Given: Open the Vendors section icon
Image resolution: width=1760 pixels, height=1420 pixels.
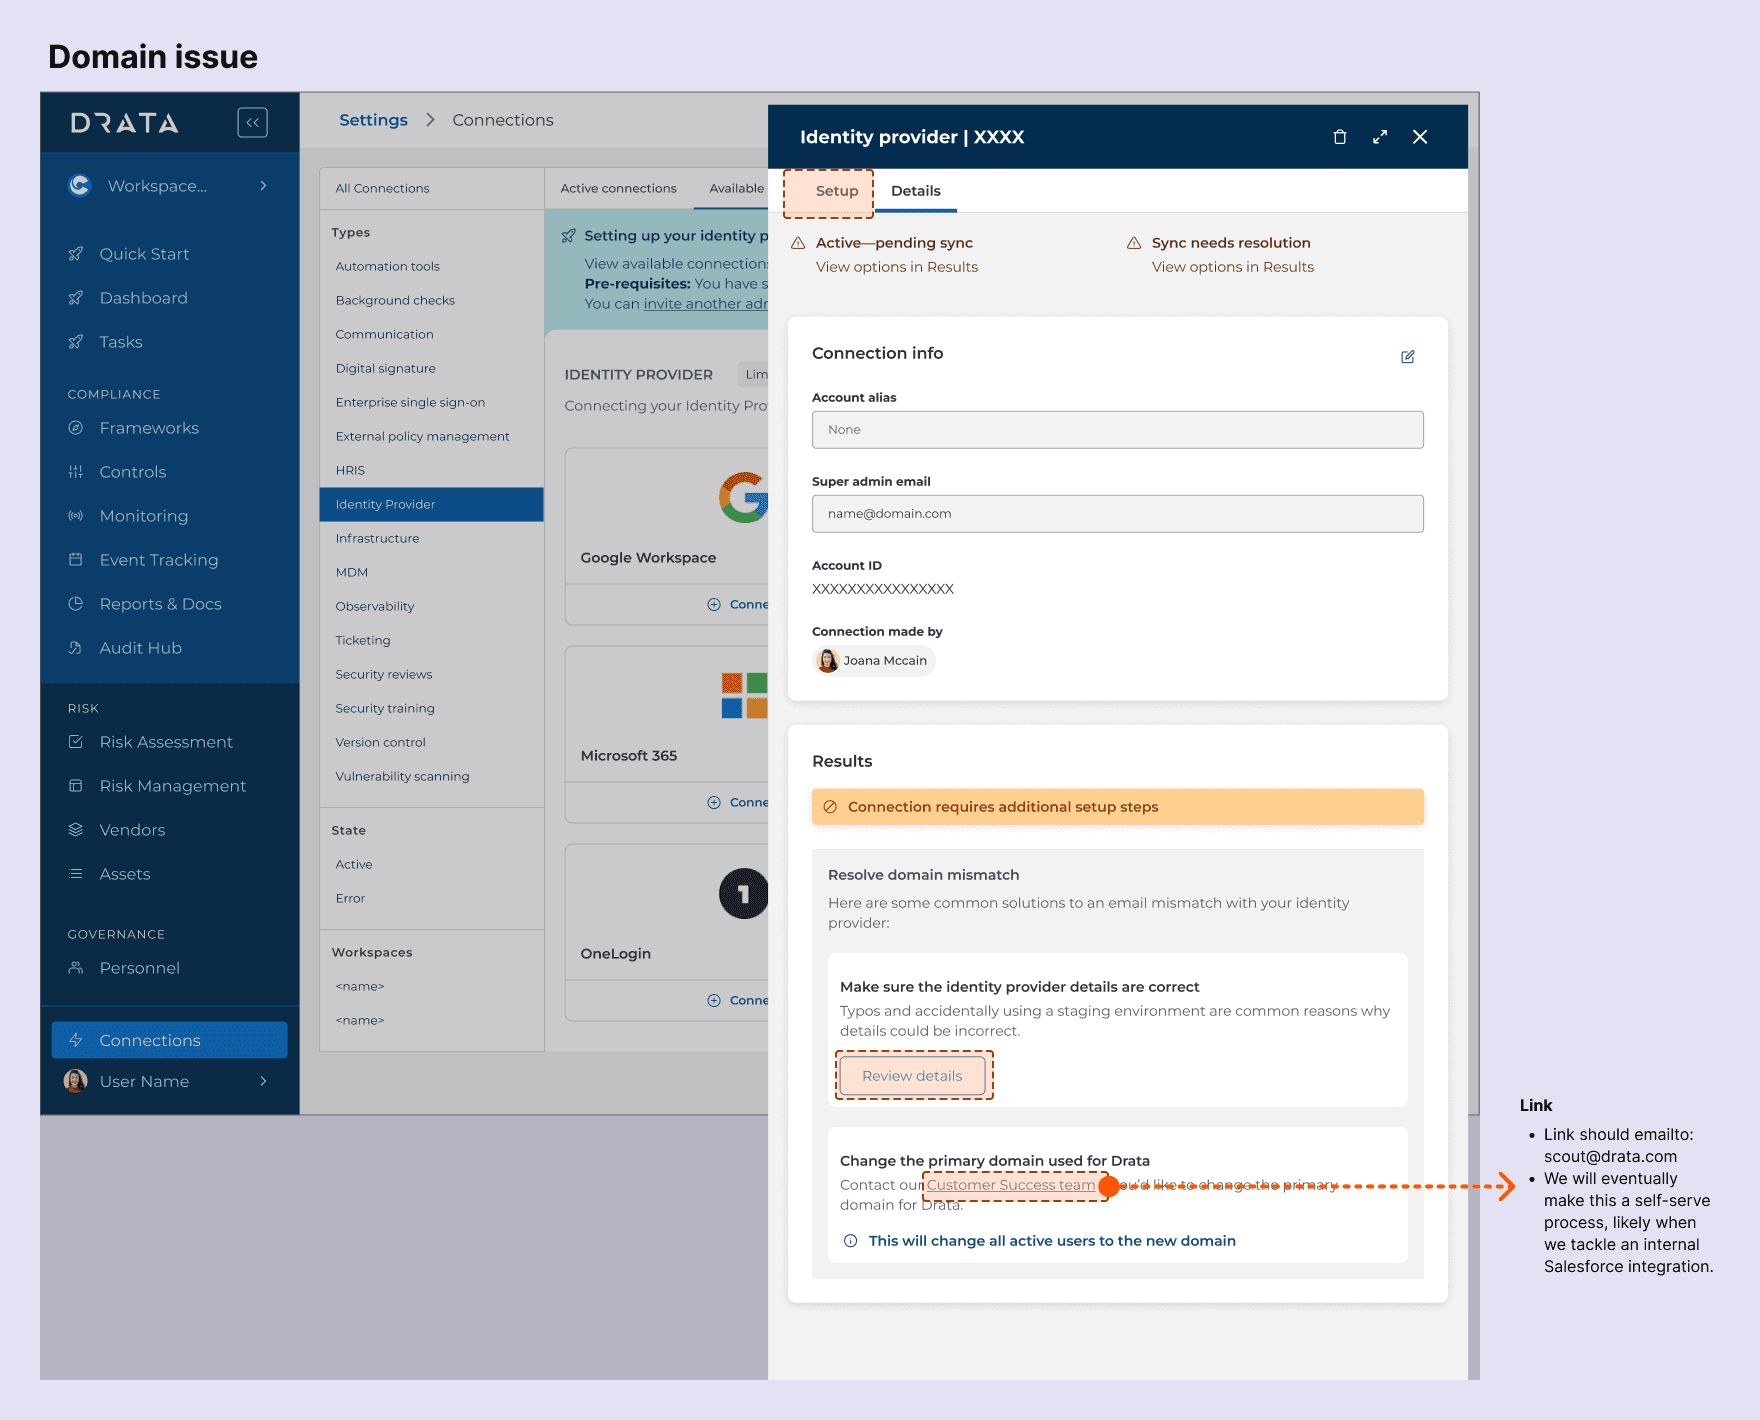Looking at the screenshot, I should [x=75, y=830].
